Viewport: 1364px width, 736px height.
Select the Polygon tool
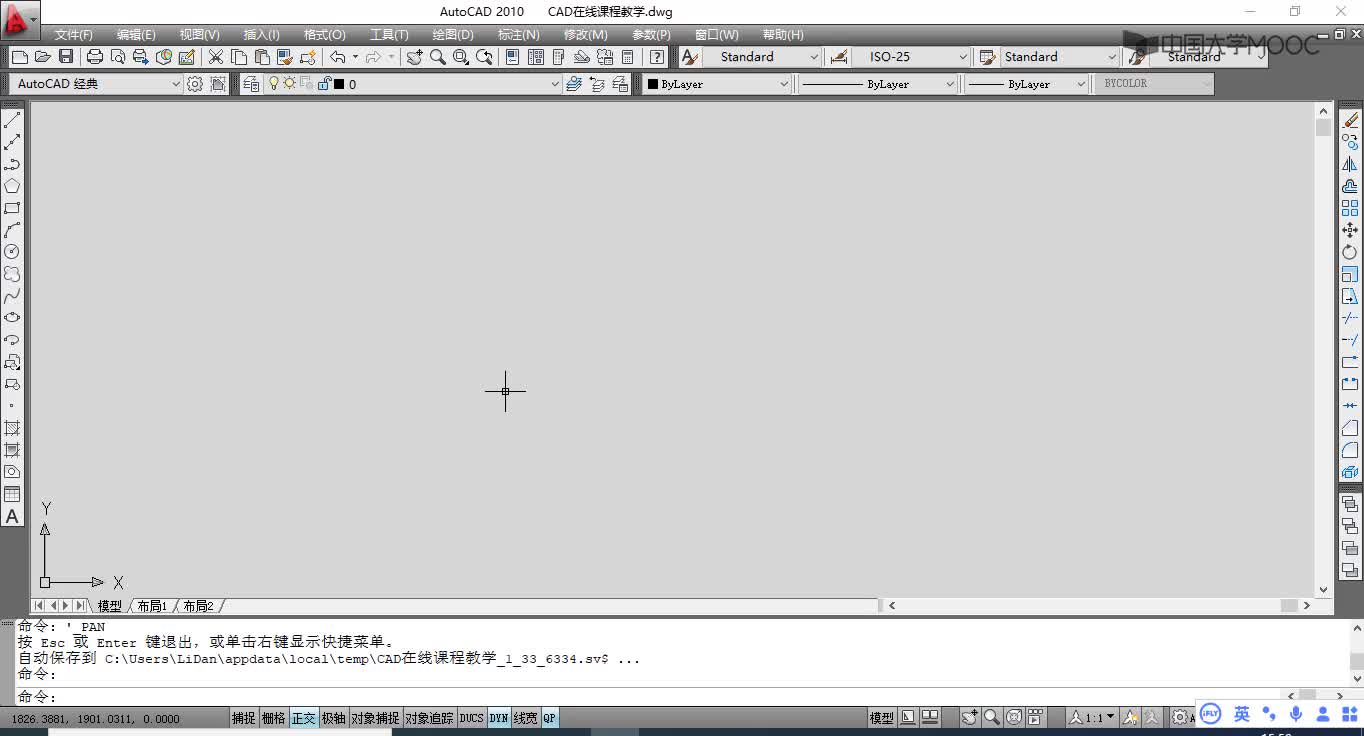click(12, 186)
